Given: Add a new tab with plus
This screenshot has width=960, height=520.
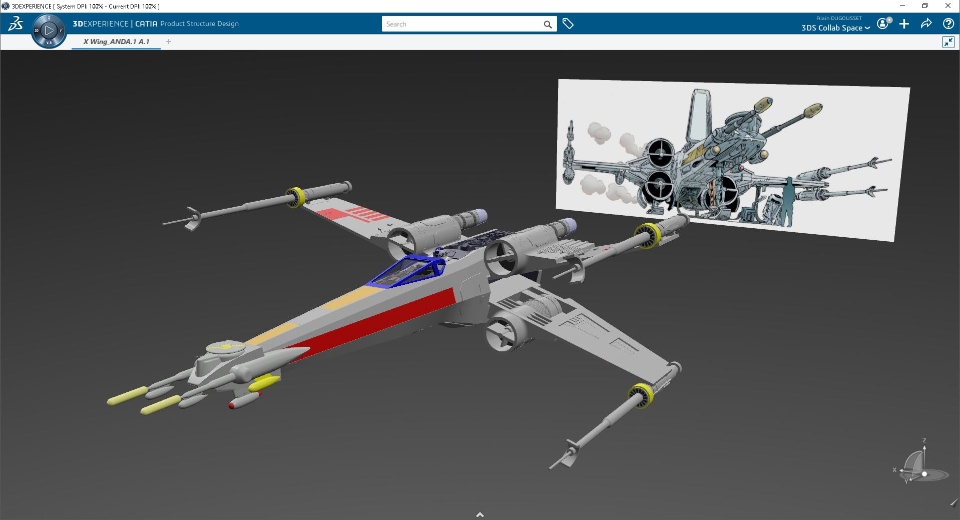Looking at the screenshot, I should coord(168,42).
